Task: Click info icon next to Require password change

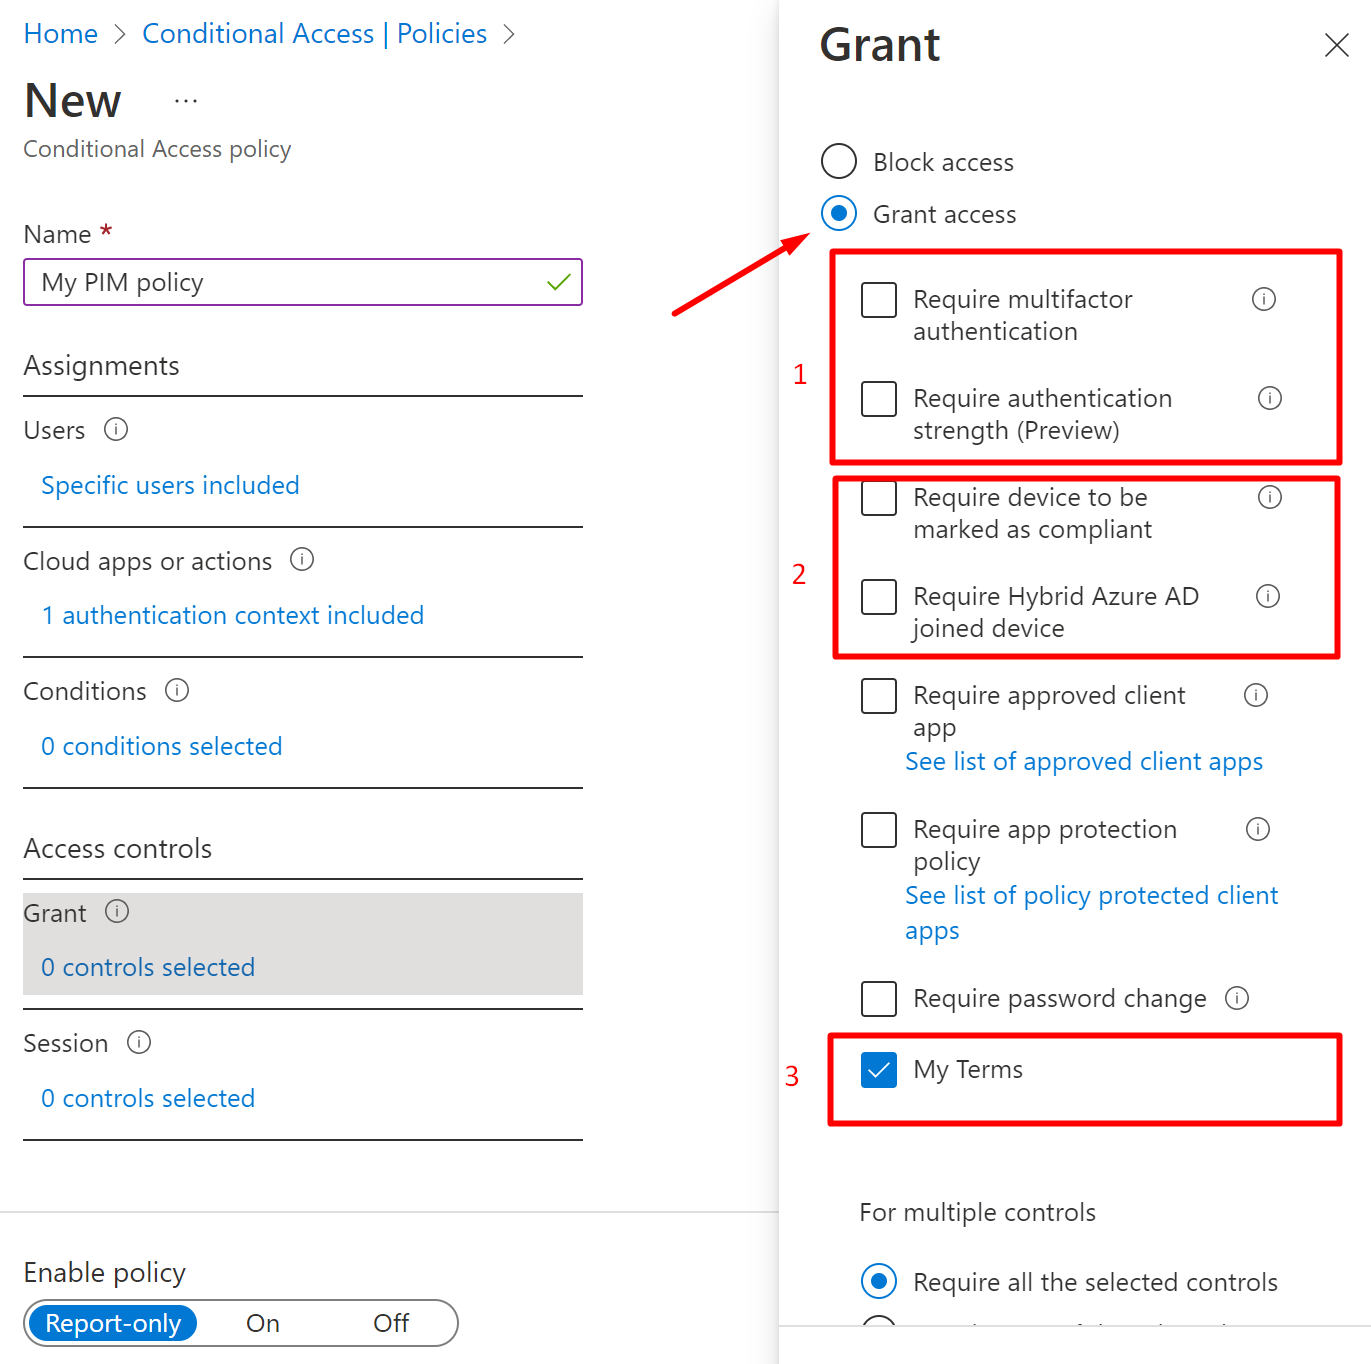Action: (1237, 998)
